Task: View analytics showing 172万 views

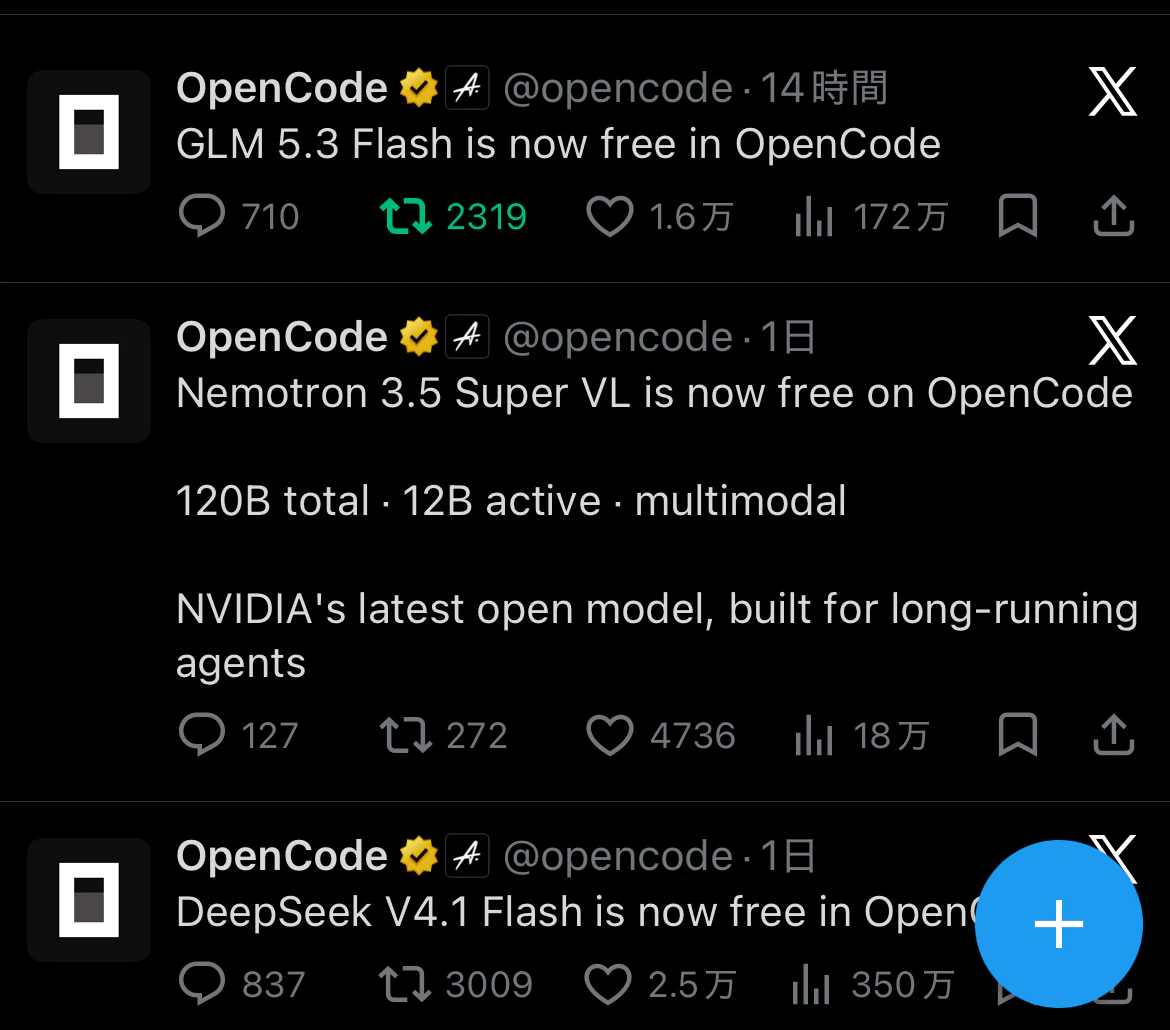Action: click(871, 217)
